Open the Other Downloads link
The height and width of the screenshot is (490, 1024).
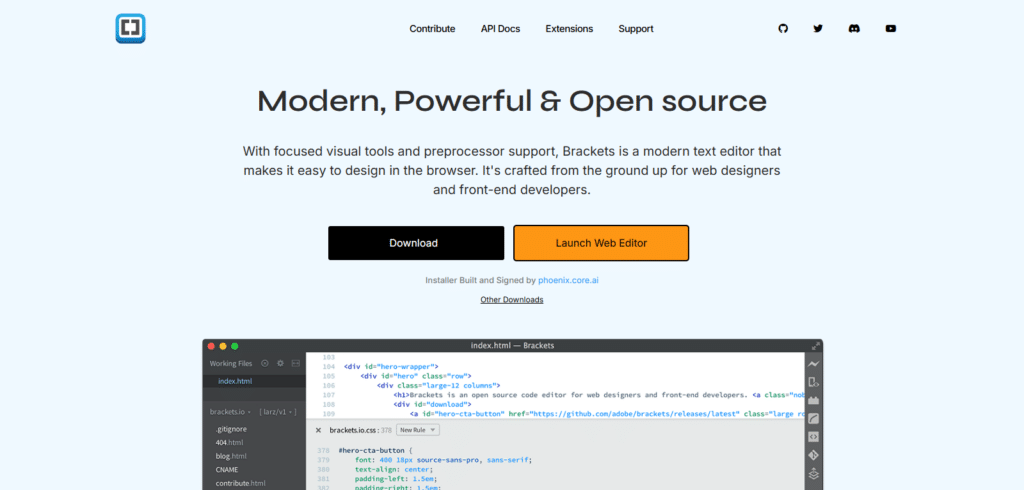click(x=512, y=300)
